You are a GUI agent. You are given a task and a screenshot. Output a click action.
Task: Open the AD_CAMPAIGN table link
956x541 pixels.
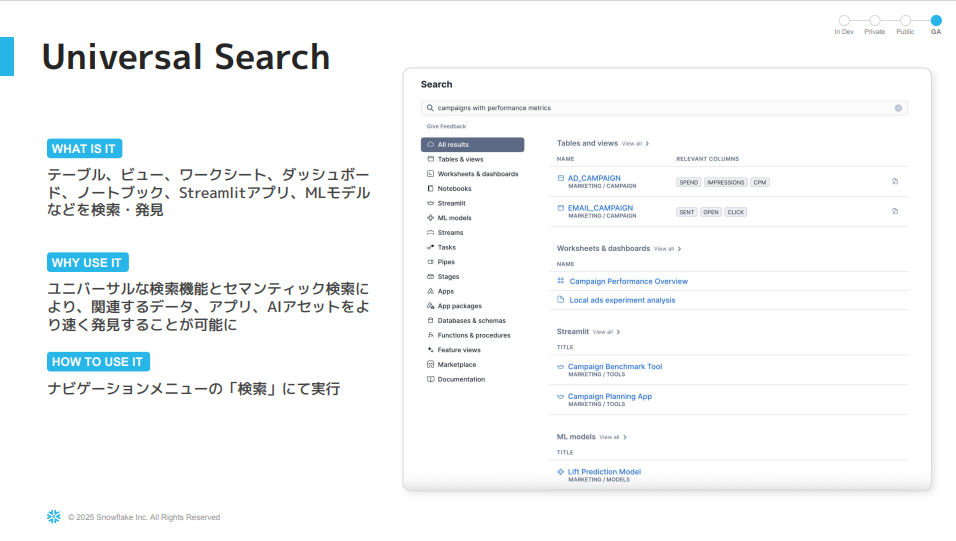click(x=594, y=178)
